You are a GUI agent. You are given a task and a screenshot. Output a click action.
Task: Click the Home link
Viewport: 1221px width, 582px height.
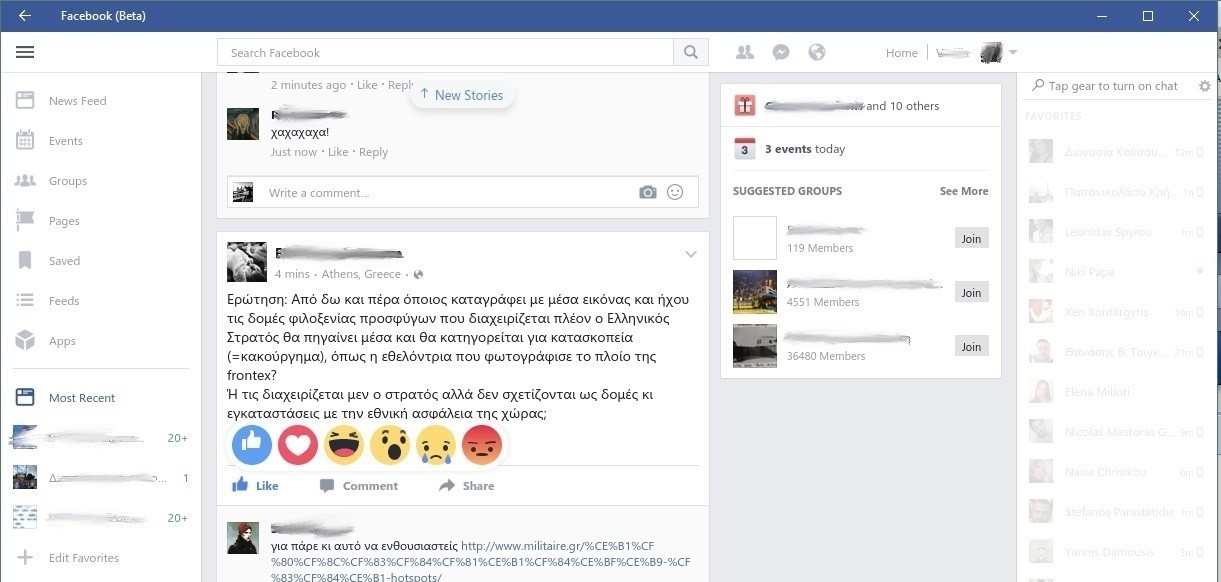click(901, 53)
